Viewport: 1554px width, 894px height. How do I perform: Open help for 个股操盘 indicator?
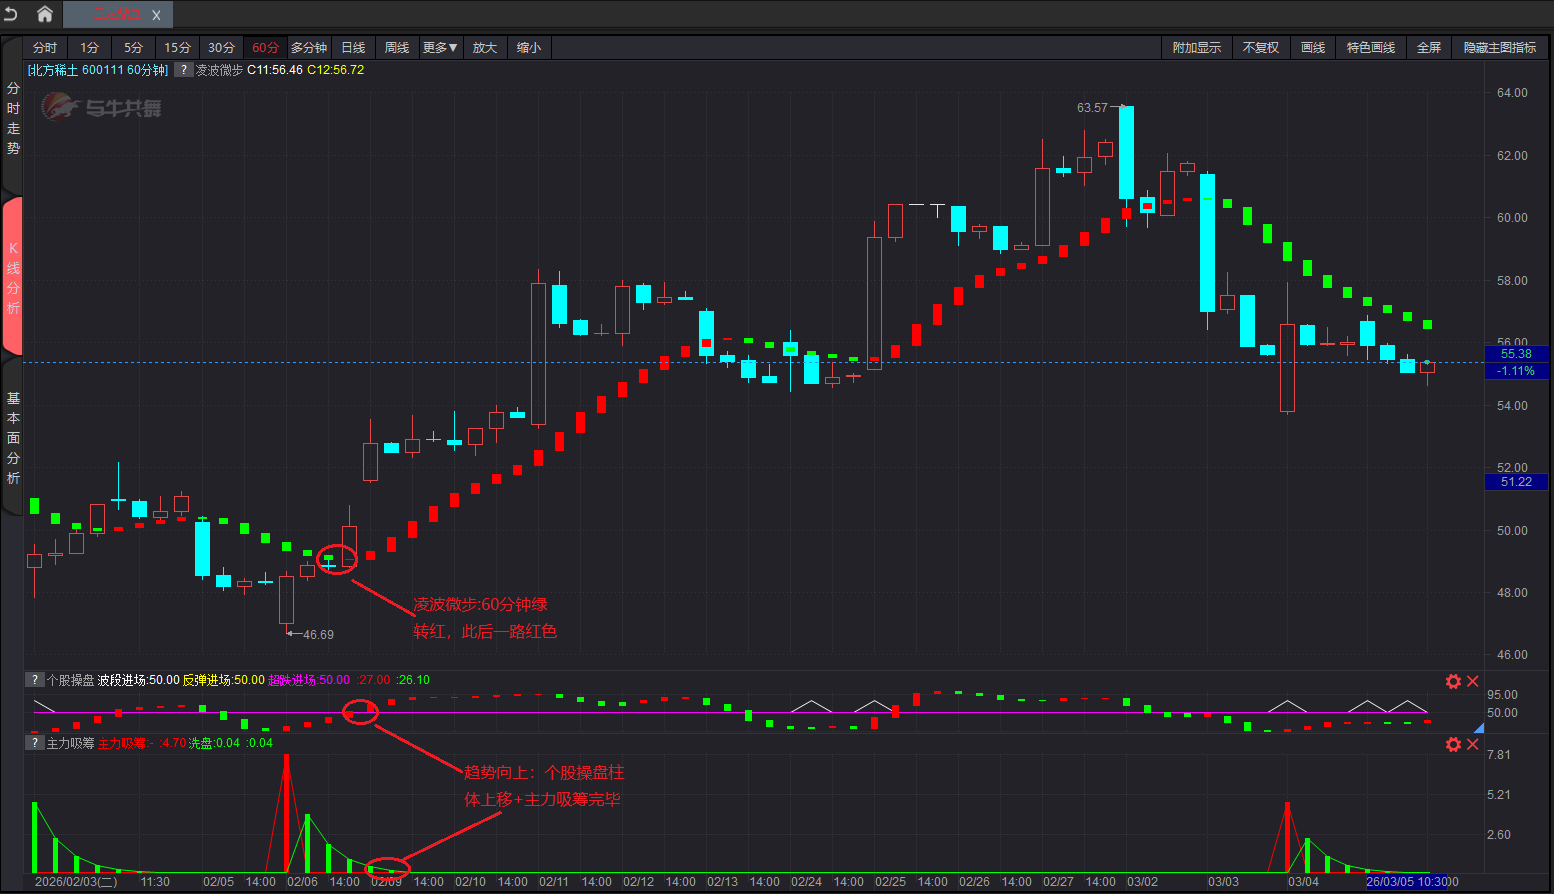click(35, 680)
